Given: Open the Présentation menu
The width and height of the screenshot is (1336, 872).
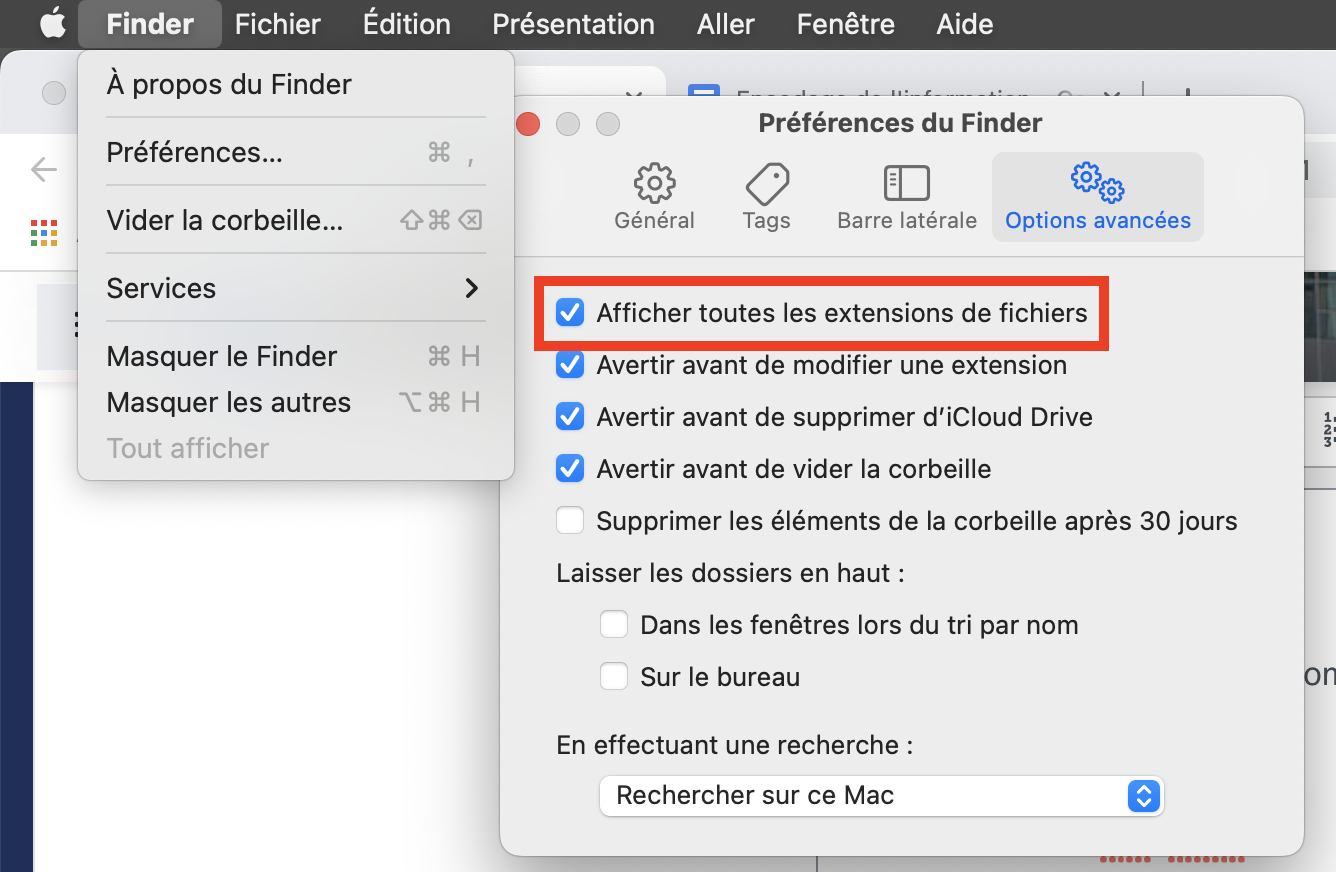Looking at the screenshot, I should (x=573, y=24).
